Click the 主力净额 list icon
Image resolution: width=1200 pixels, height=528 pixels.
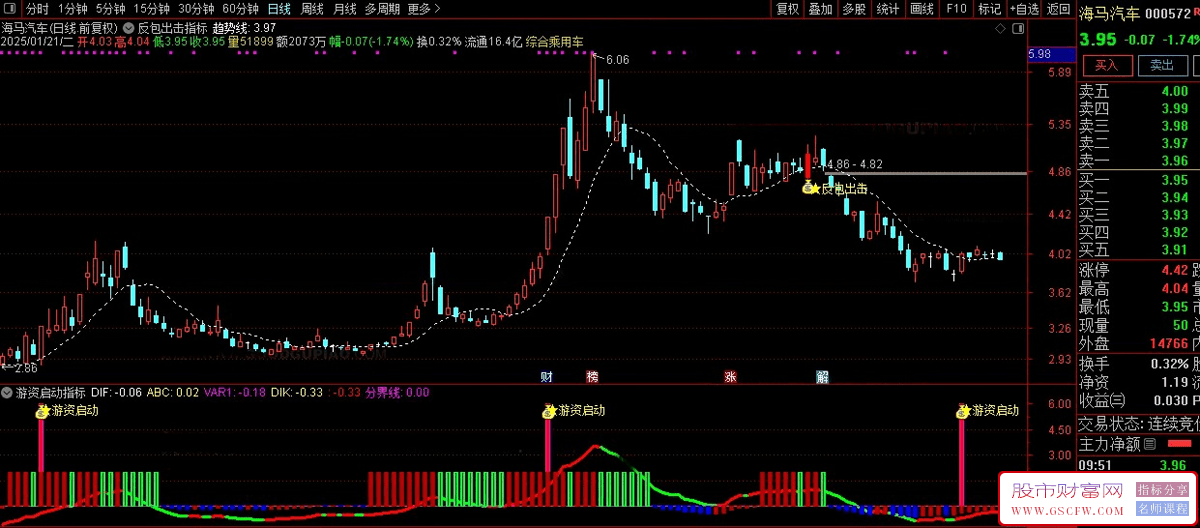pyautogui.click(x=1150, y=443)
